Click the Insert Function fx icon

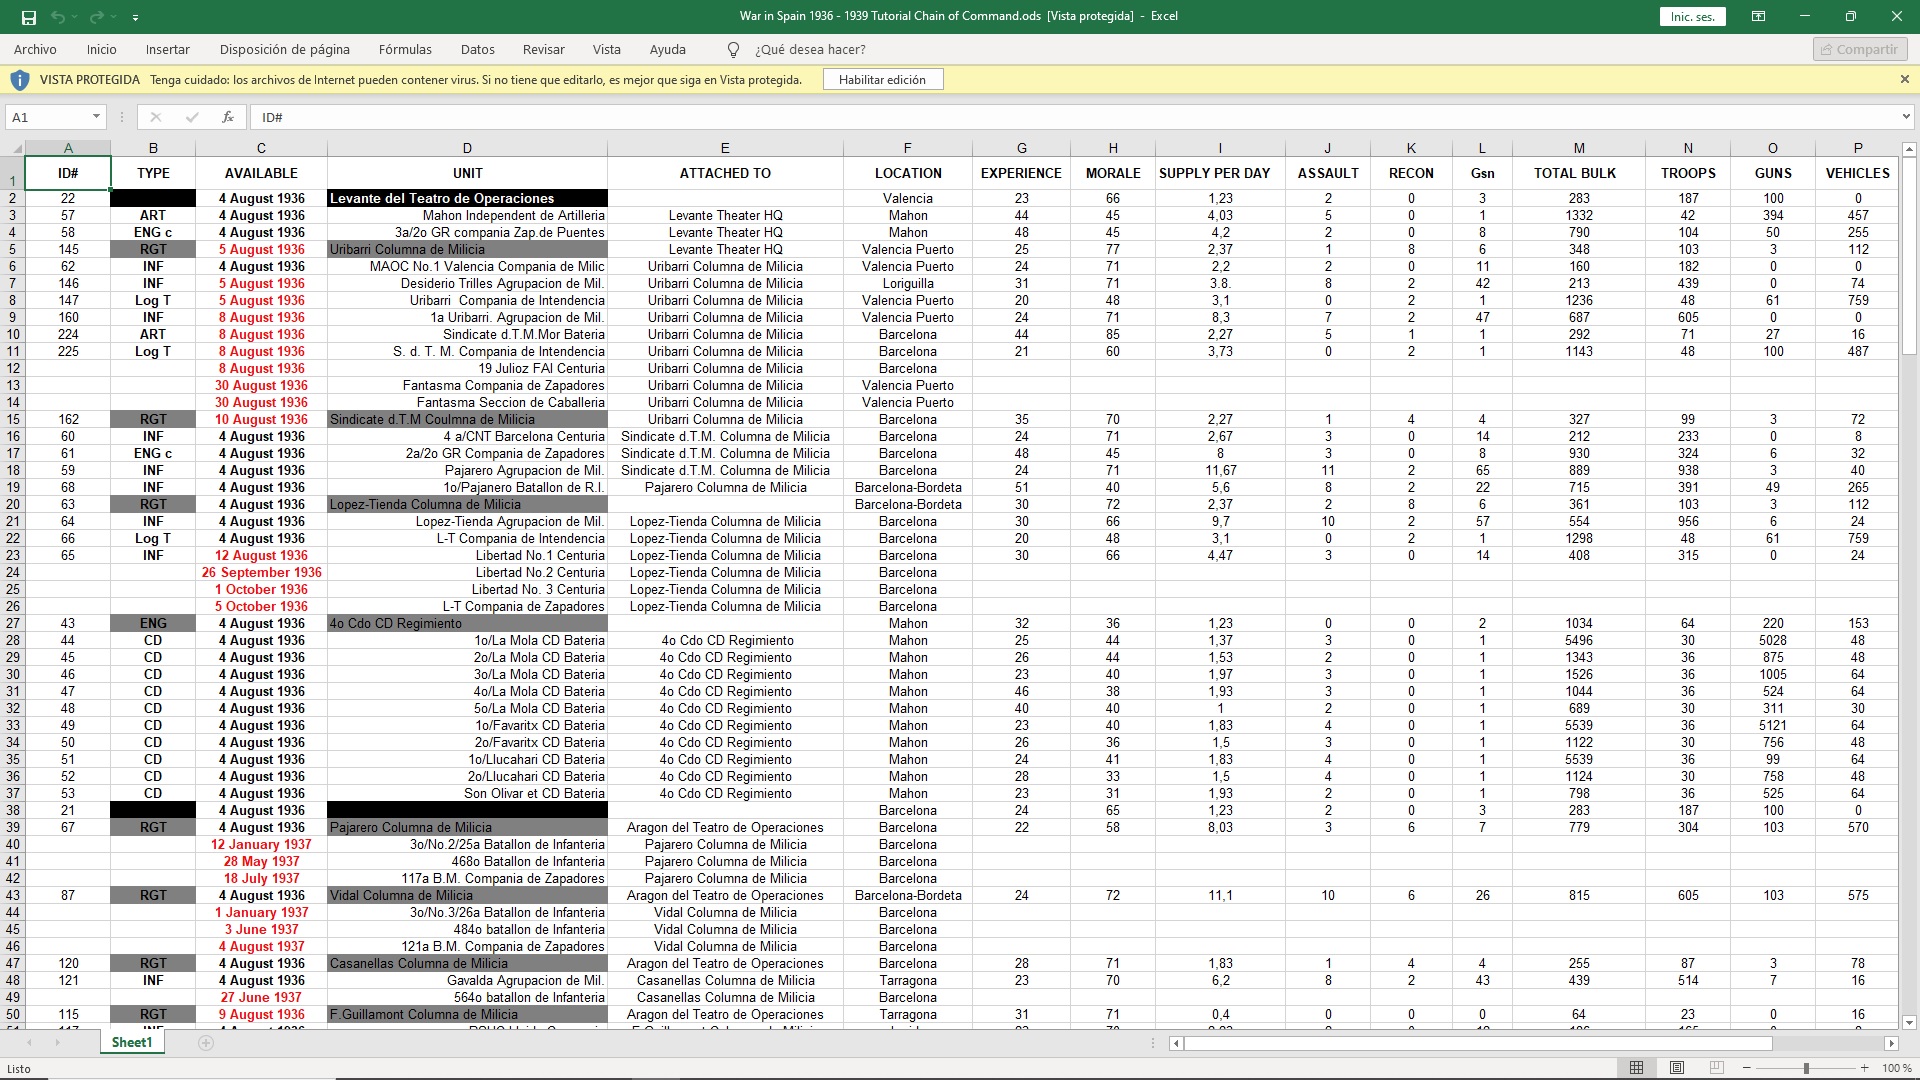point(228,117)
